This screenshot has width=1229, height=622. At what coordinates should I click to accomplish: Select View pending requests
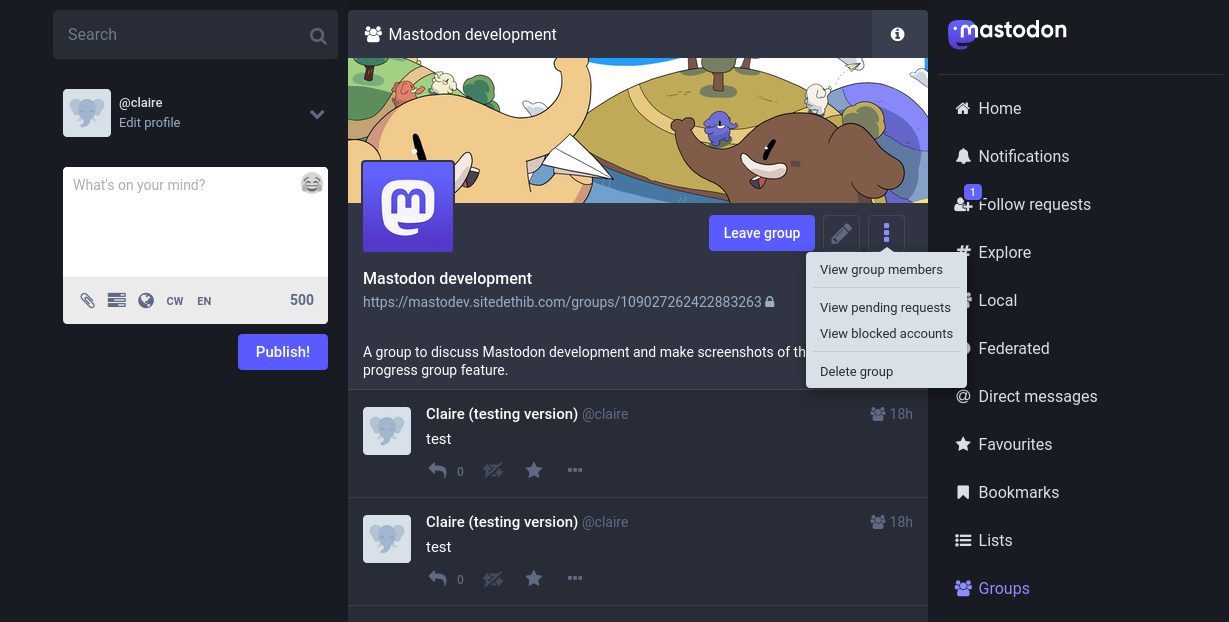885,307
